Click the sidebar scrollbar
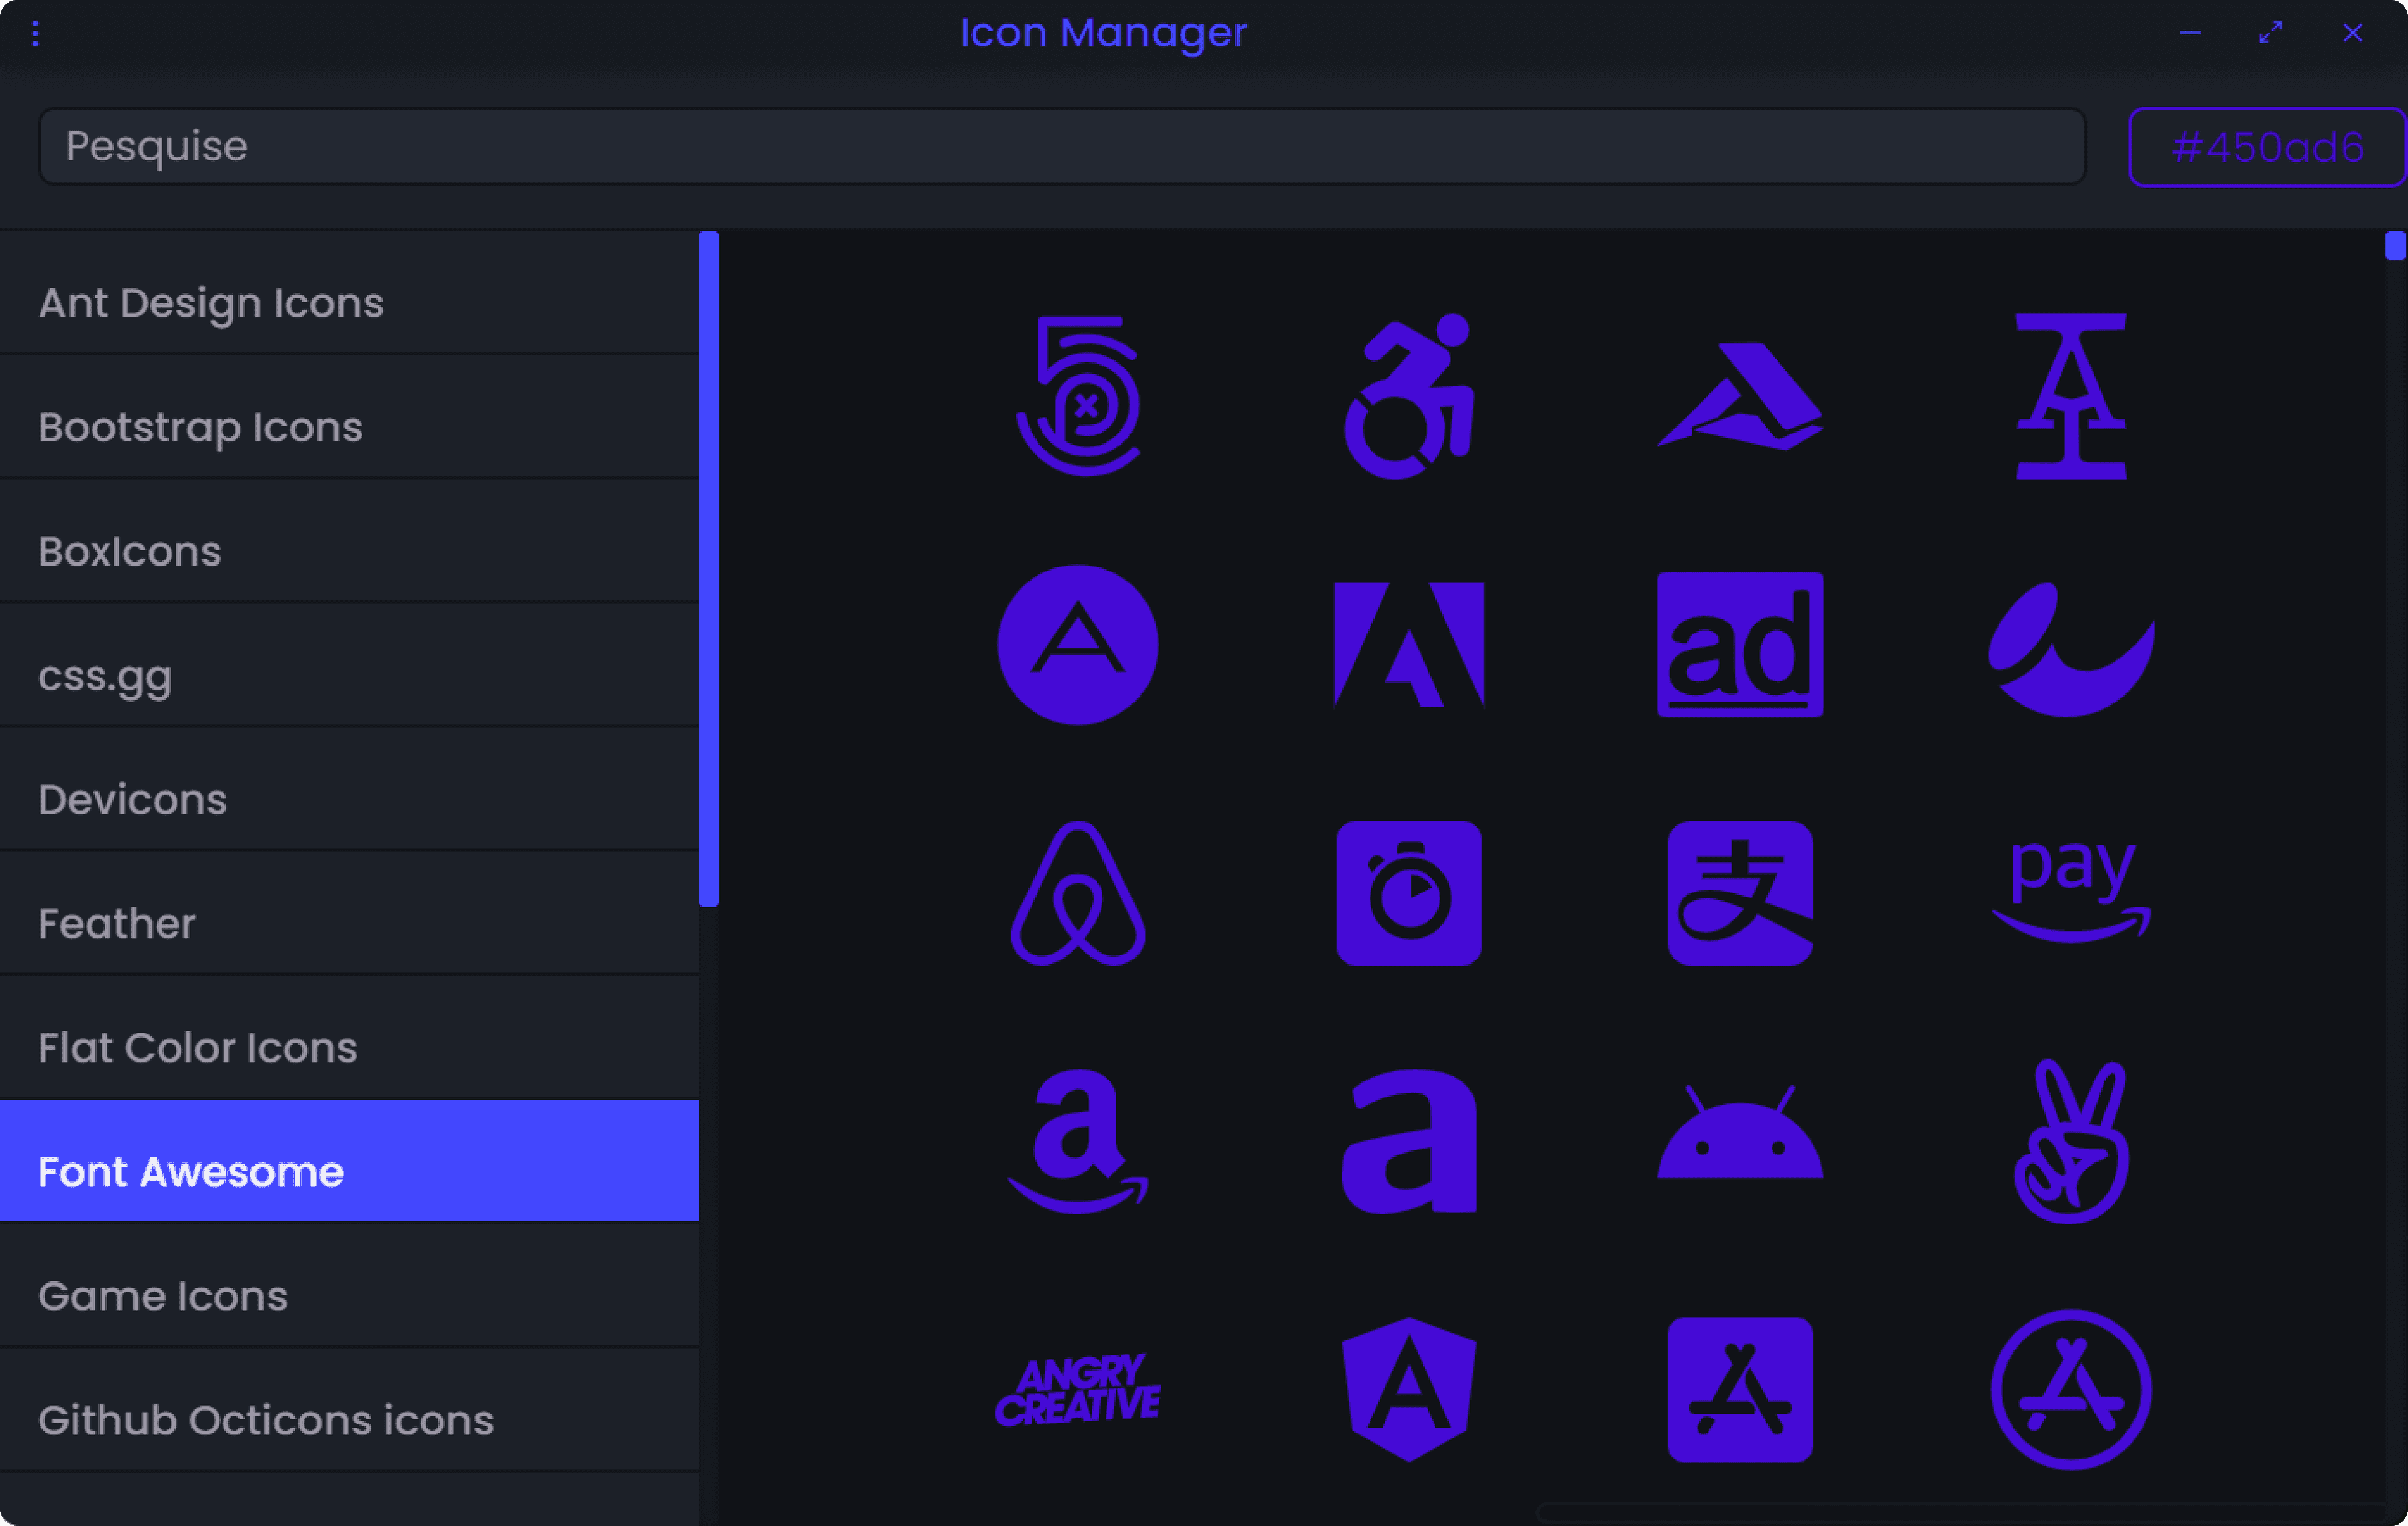Image resolution: width=2408 pixels, height=1526 pixels. coord(708,570)
